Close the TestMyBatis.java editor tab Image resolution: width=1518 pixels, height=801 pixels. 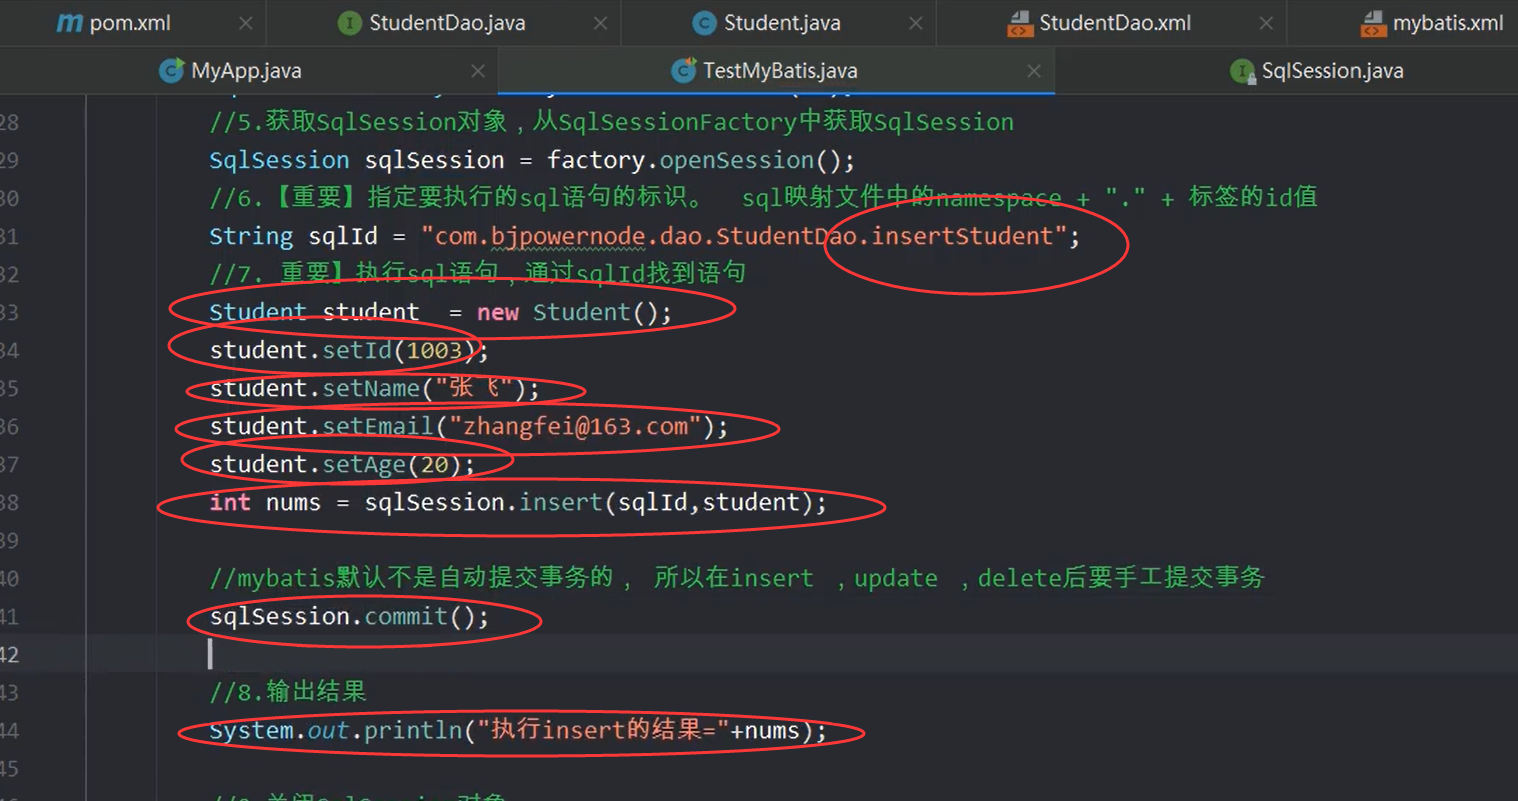pyautogui.click(x=1034, y=70)
